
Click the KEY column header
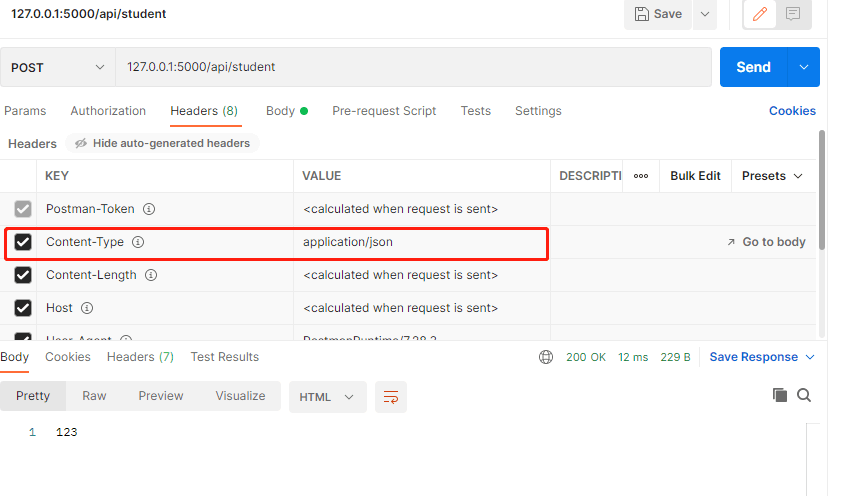56,176
